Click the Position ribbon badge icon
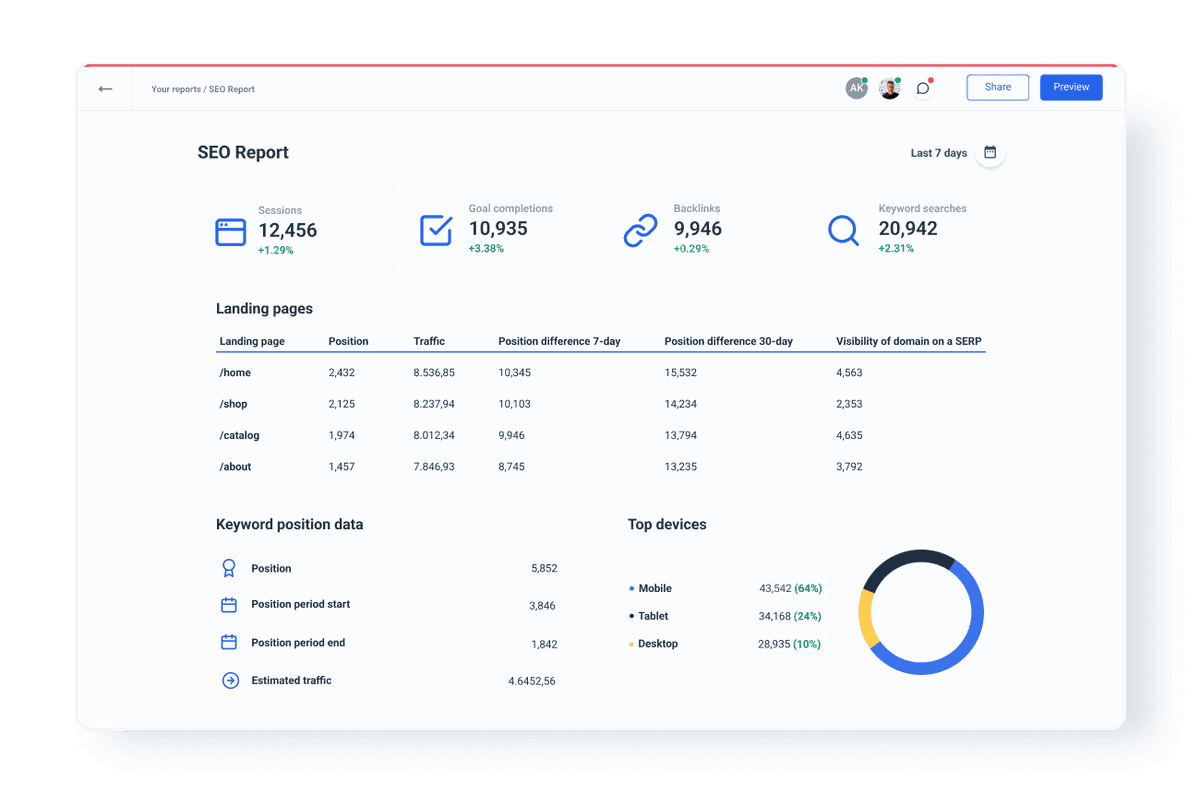The height and width of the screenshot is (793, 1200). coord(229,567)
